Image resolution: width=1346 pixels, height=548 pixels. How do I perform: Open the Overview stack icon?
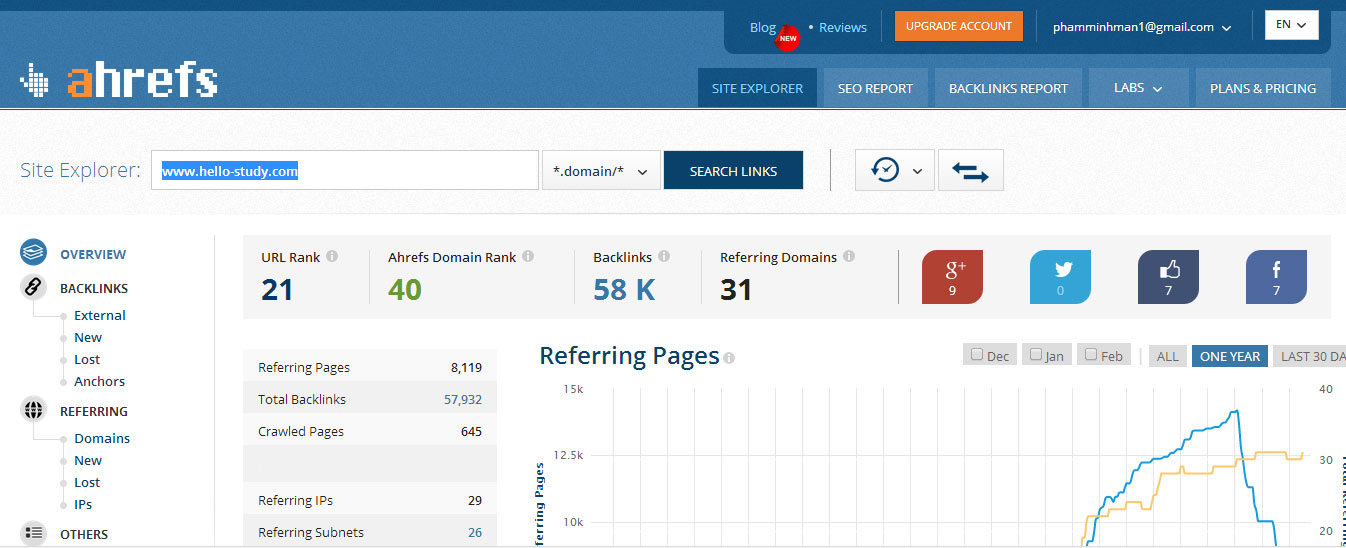34,252
